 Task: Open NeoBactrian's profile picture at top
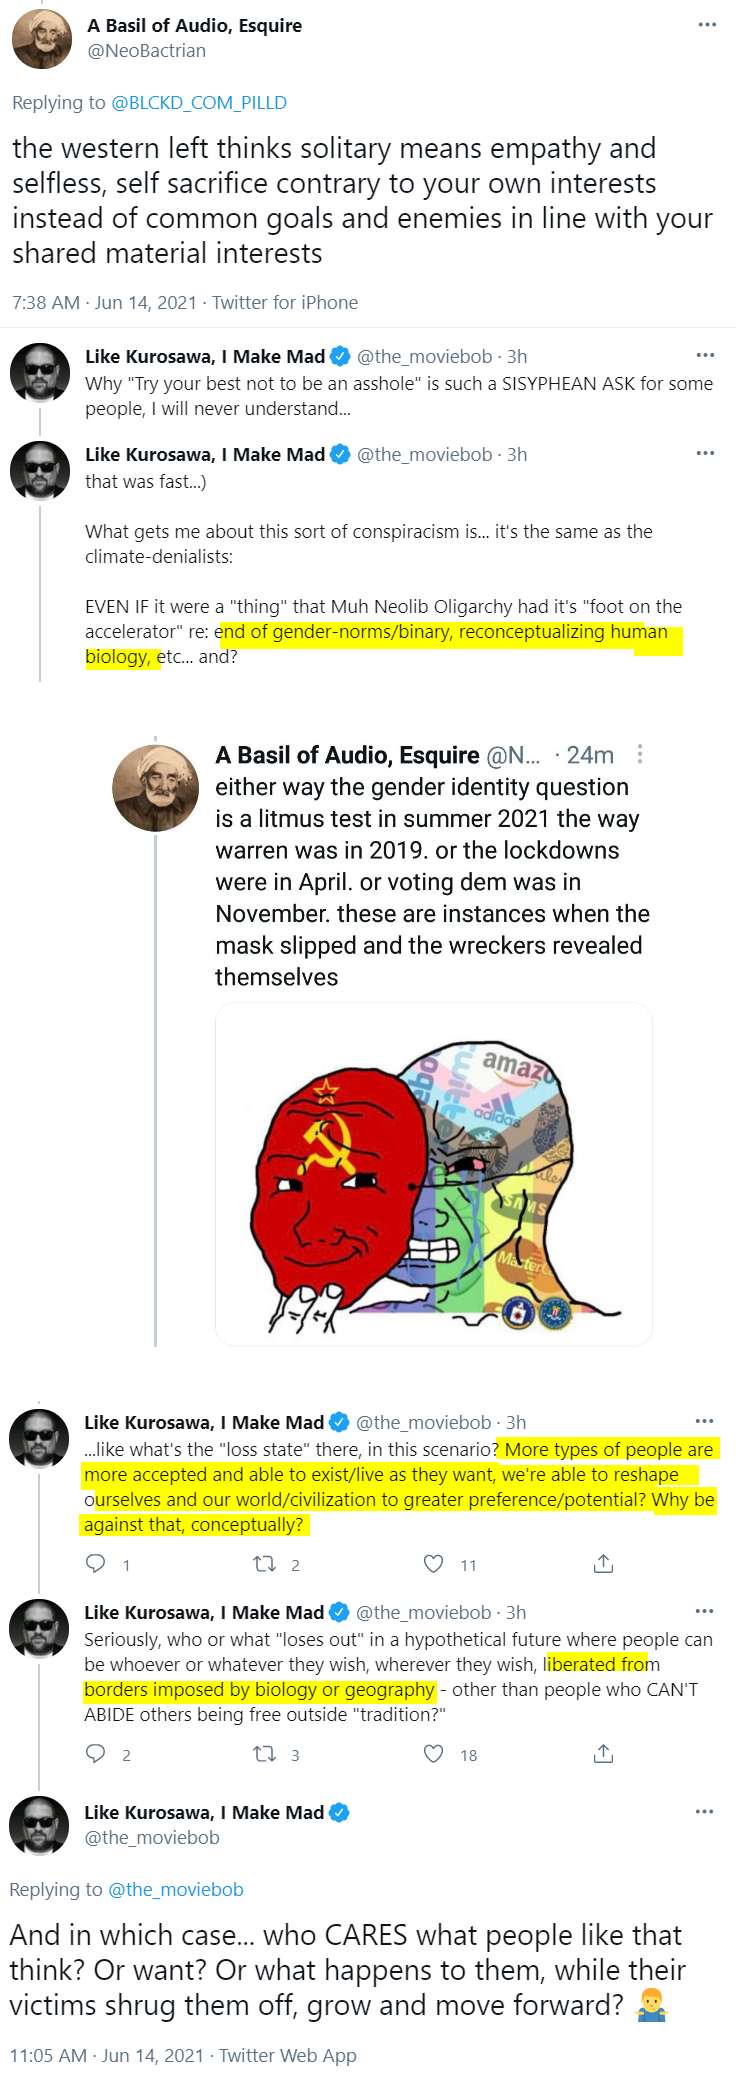coord(41,39)
